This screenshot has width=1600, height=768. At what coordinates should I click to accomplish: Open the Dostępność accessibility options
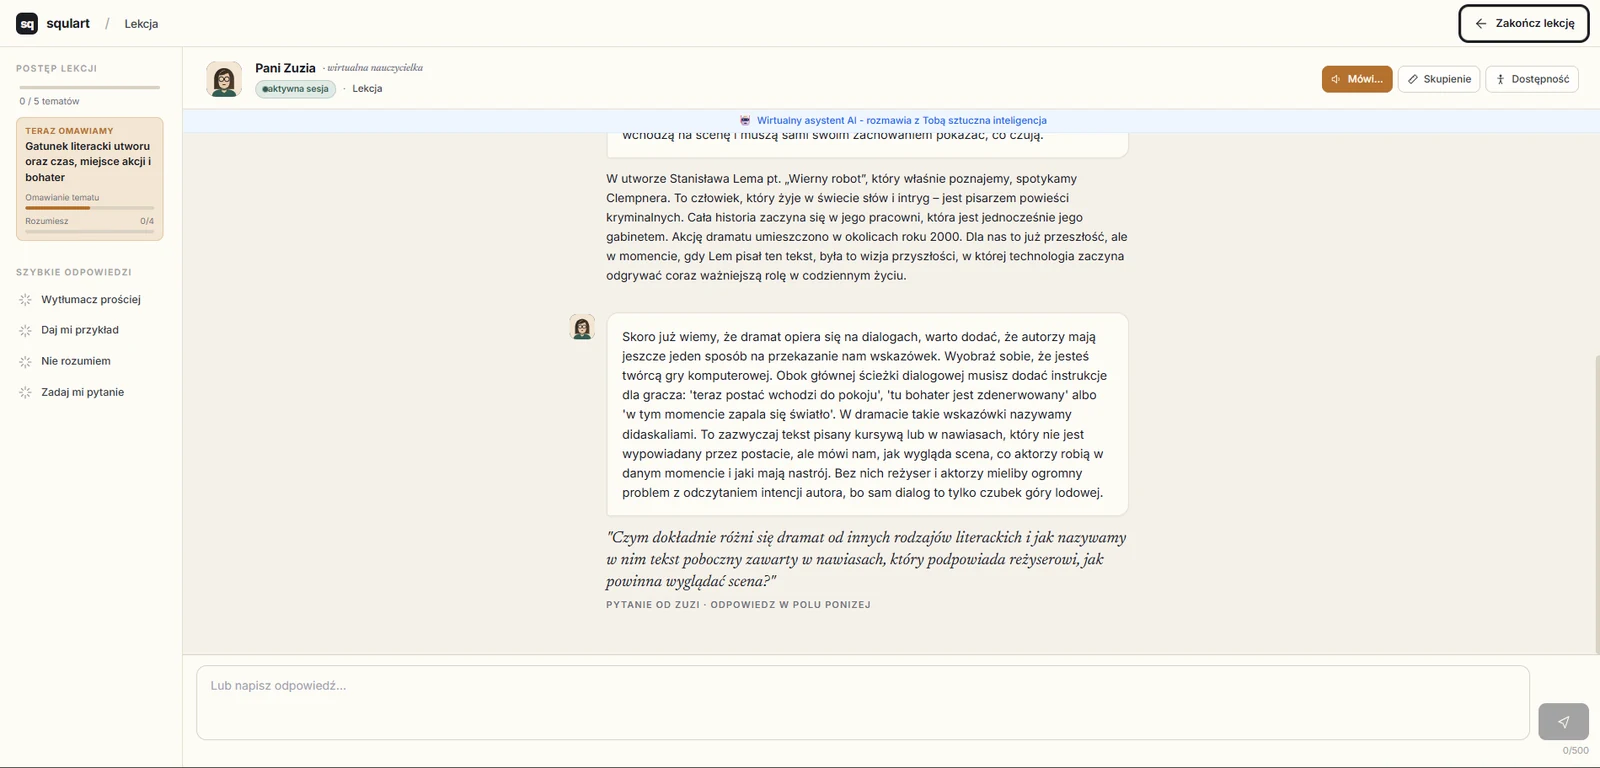coord(1532,79)
